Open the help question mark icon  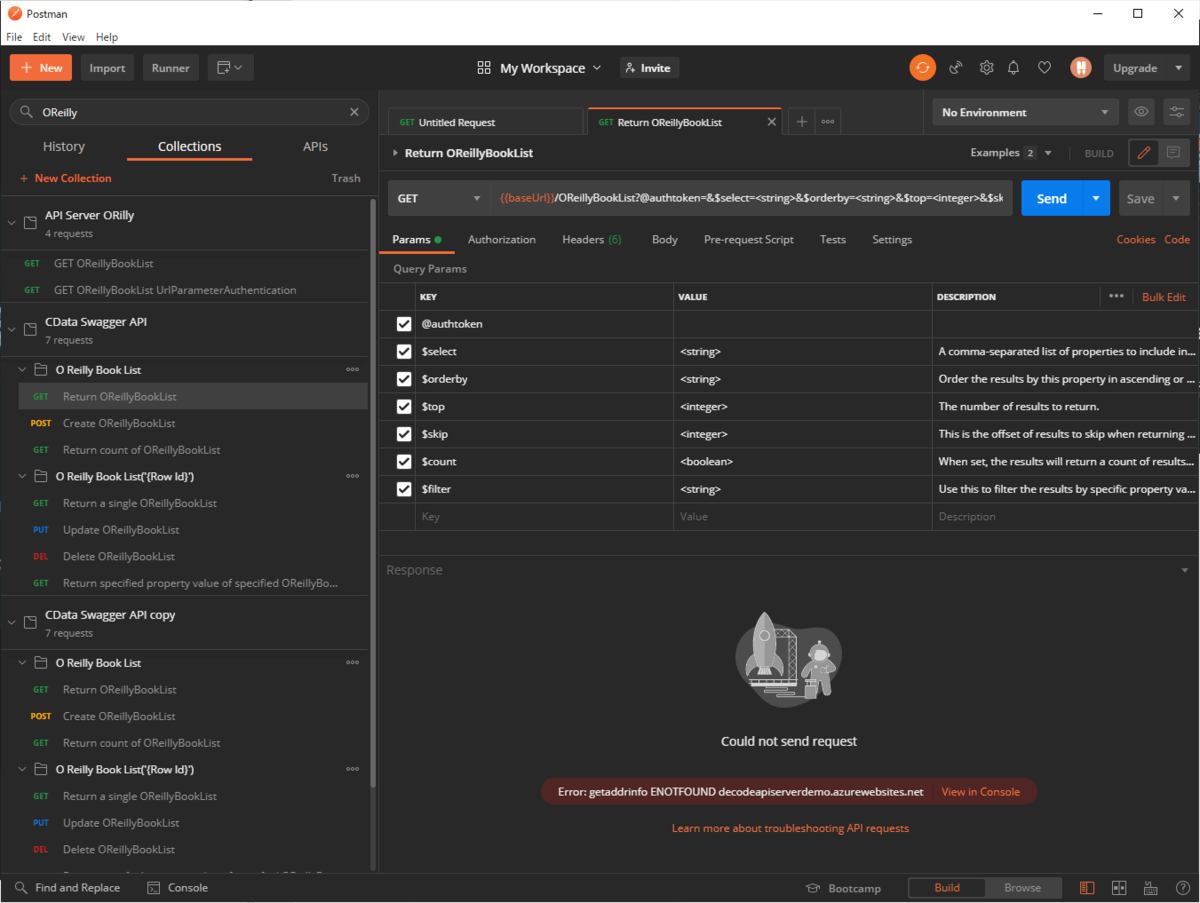(x=1183, y=888)
